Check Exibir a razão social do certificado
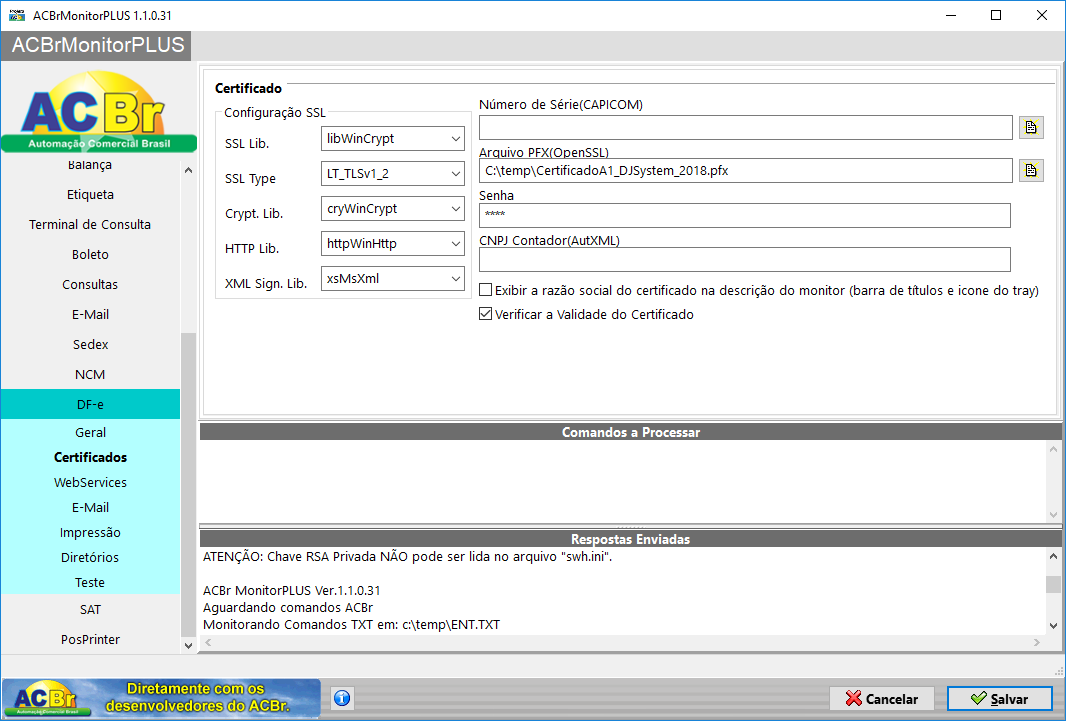Screen dimensions: 1066x721 tap(485, 290)
